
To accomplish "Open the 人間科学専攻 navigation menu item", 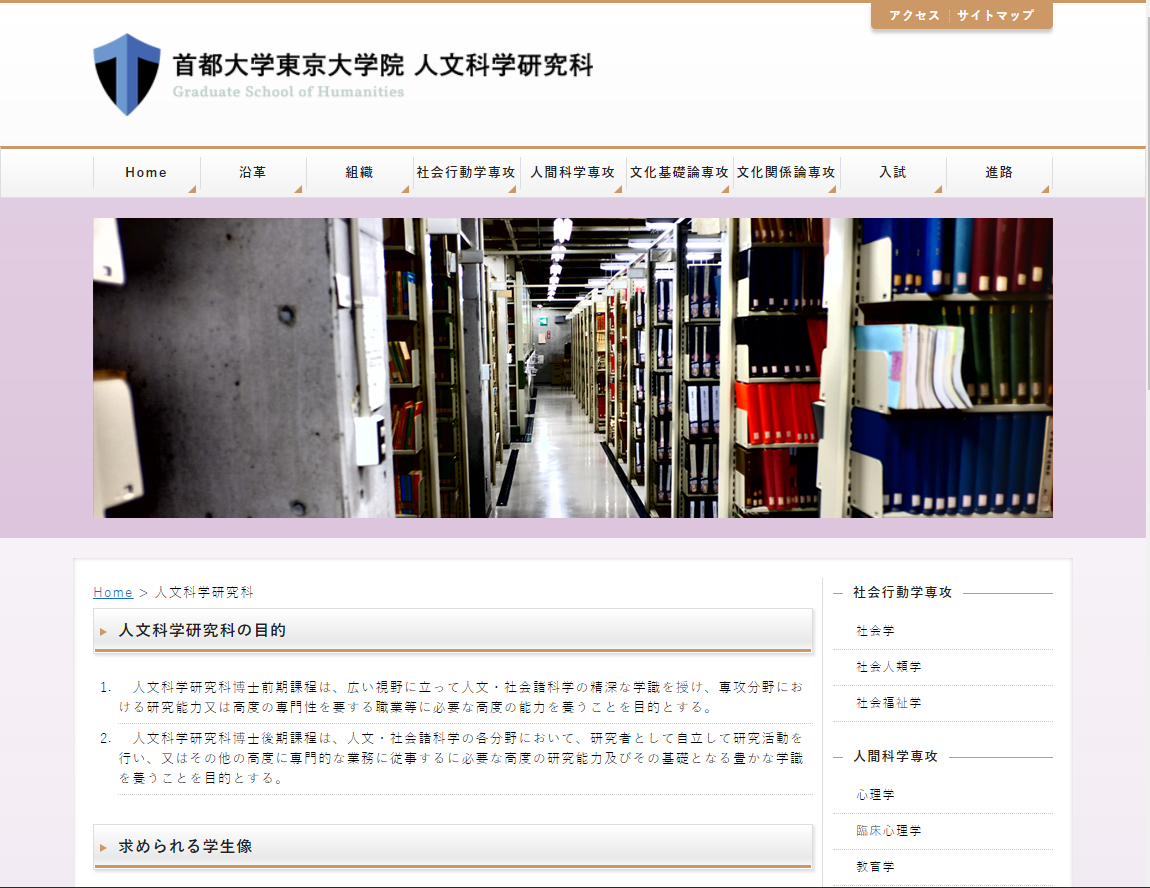I will click(573, 172).
